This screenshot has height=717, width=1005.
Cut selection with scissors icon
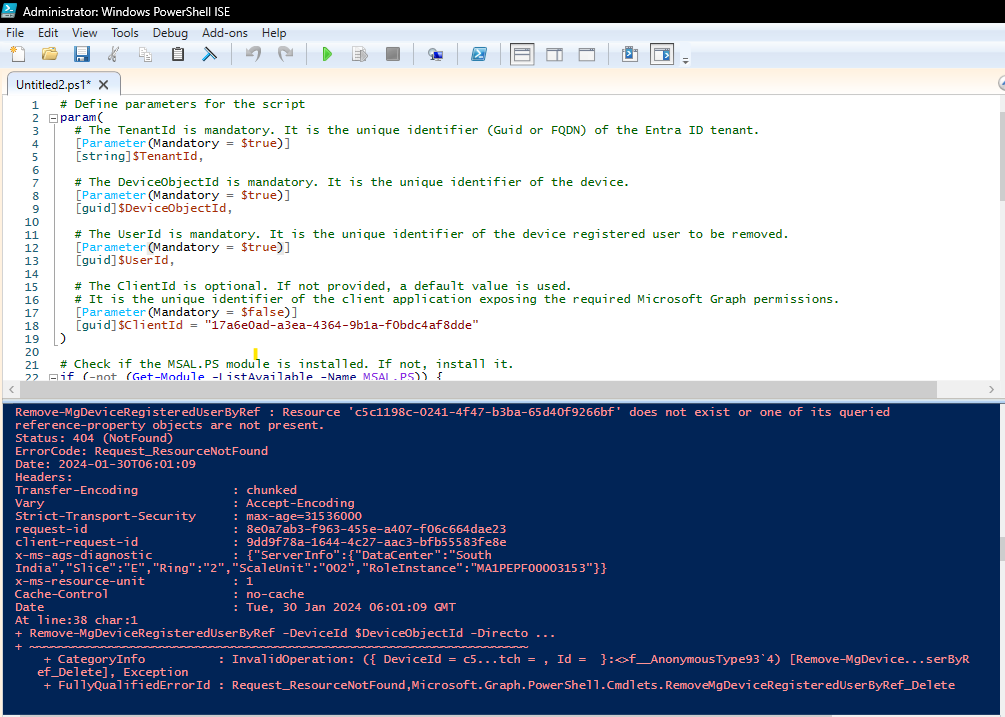(113, 54)
